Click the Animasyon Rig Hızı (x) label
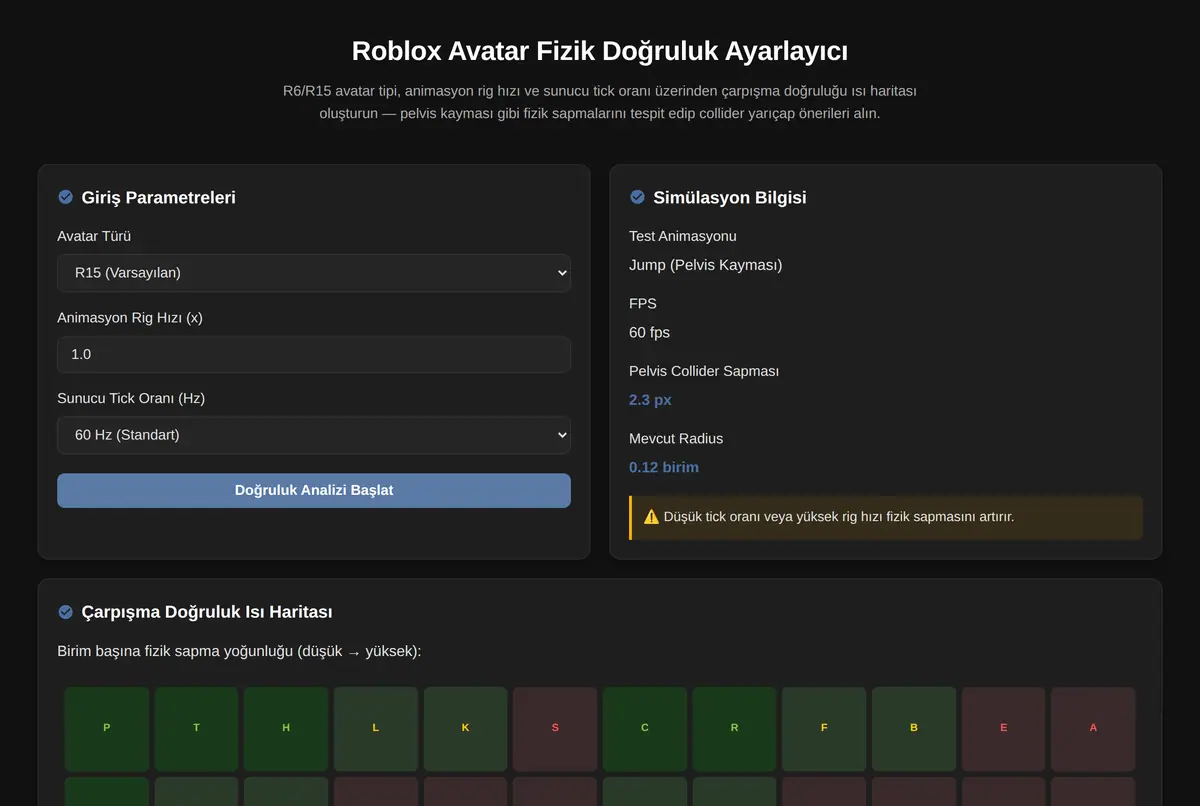The image size is (1200, 806). [130, 317]
